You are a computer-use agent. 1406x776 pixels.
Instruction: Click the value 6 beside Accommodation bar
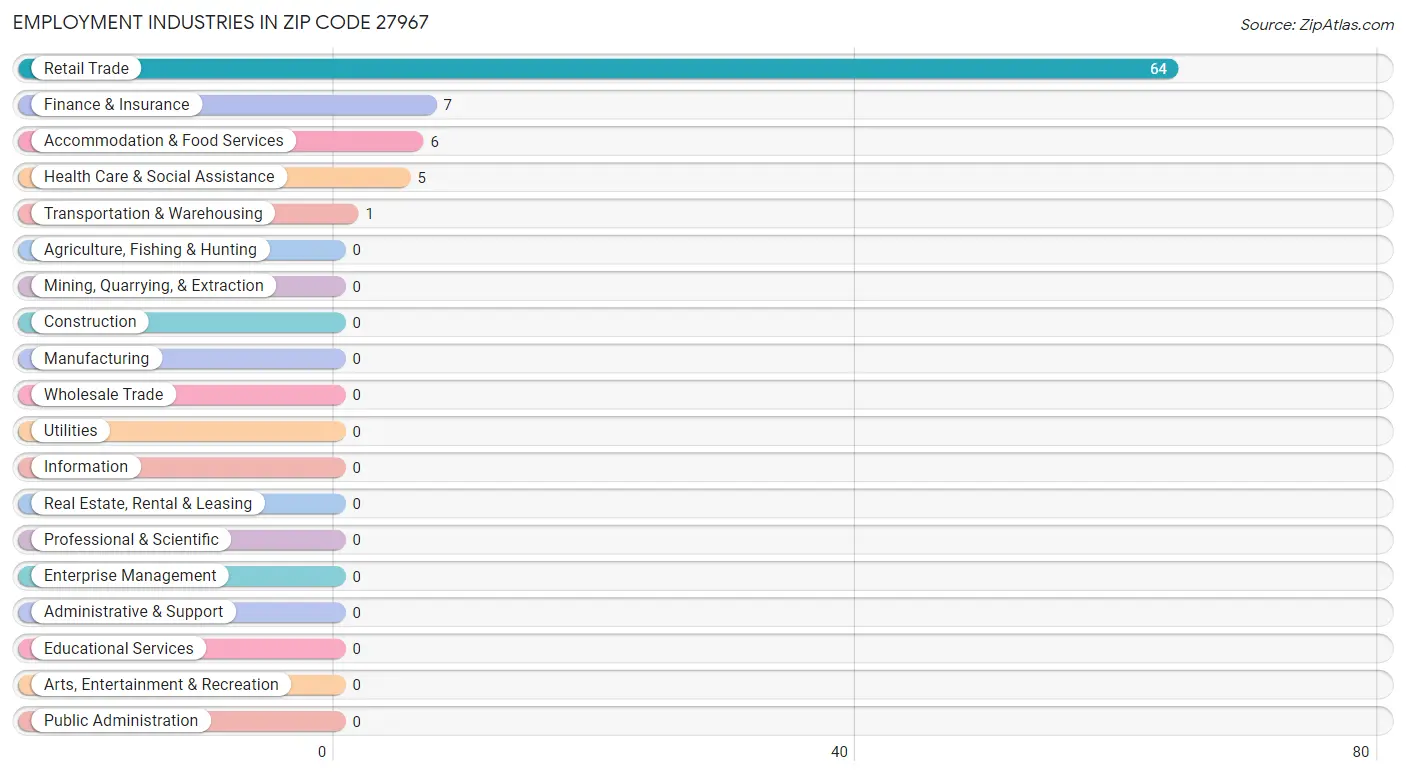tap(434, 142)
